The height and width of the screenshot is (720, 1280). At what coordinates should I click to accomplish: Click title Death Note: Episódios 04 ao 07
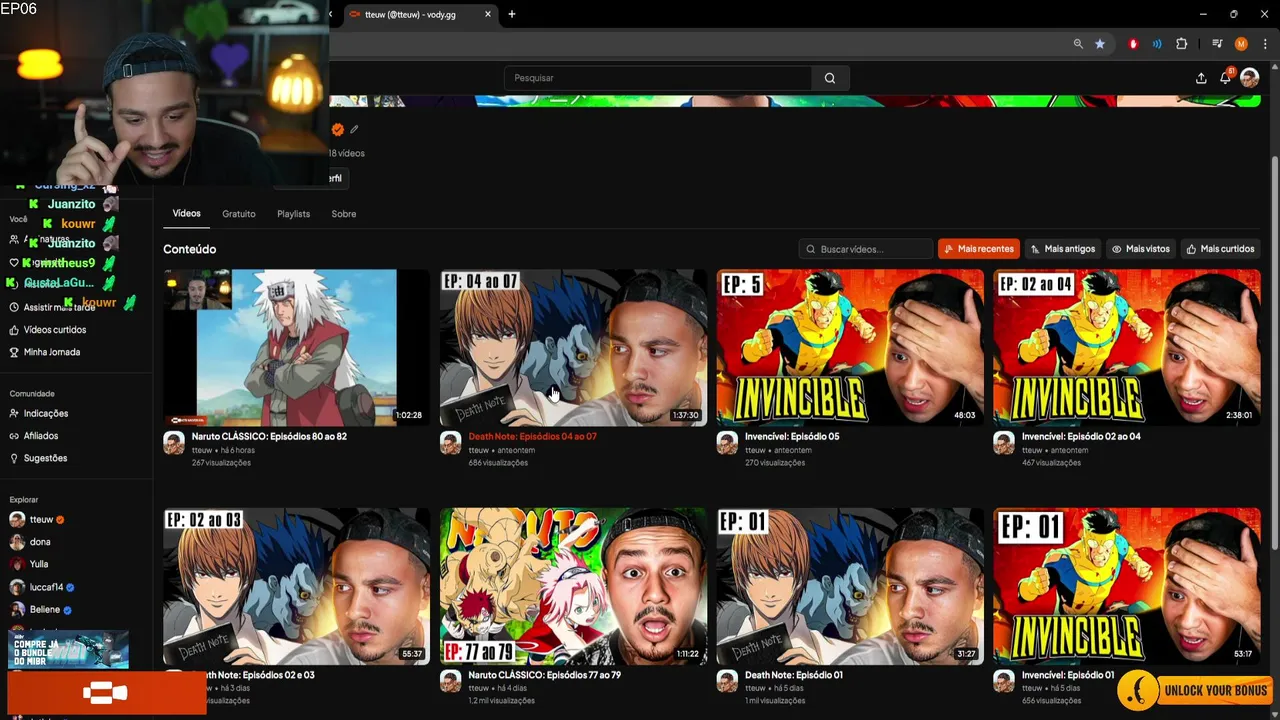(x=532, y=437)
